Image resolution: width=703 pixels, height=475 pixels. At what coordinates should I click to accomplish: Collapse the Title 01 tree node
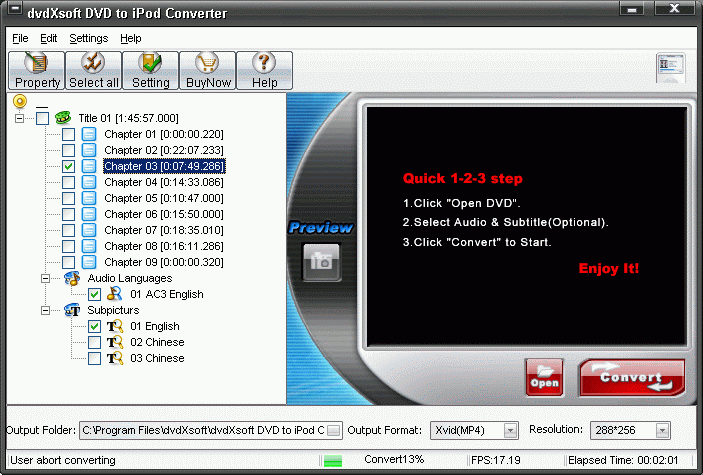click(x=19, y=118)
